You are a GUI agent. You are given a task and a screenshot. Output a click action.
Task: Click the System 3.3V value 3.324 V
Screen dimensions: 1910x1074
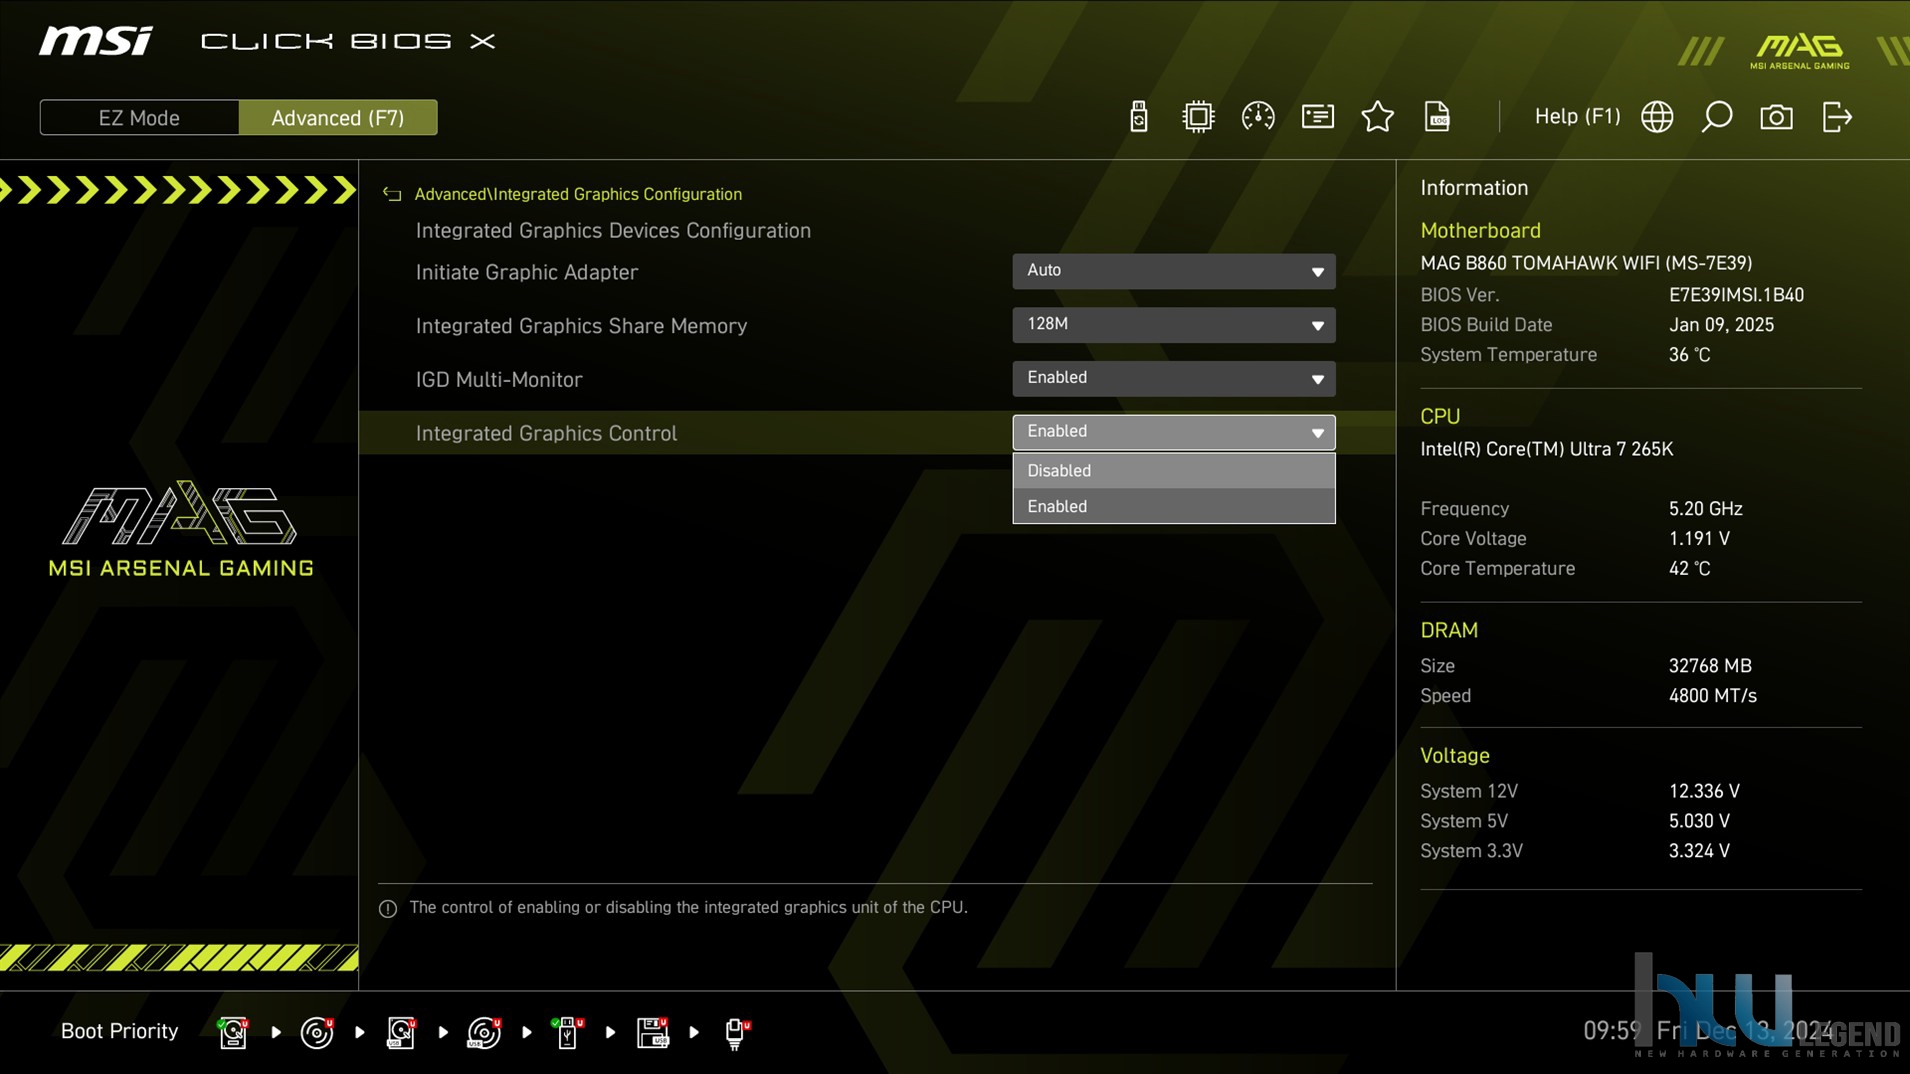point(1699,851)
